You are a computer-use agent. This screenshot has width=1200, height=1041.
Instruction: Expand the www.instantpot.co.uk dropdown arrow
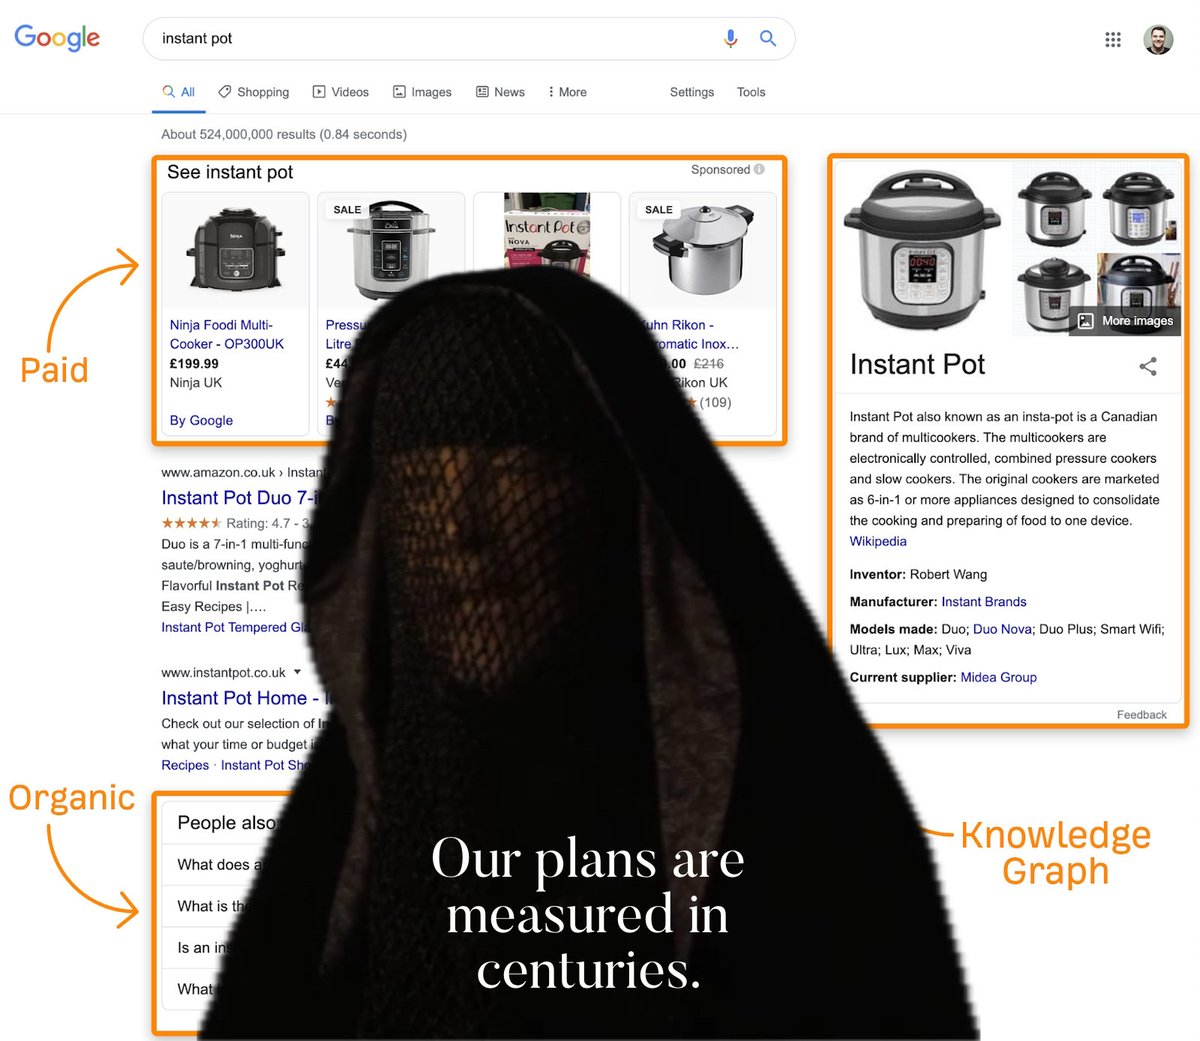coord(297,672)
